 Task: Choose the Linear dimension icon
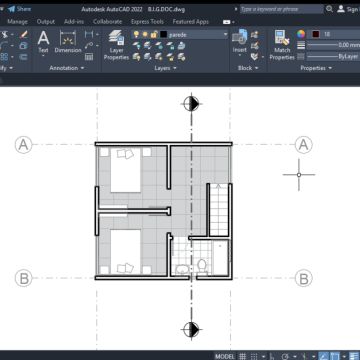88,34
